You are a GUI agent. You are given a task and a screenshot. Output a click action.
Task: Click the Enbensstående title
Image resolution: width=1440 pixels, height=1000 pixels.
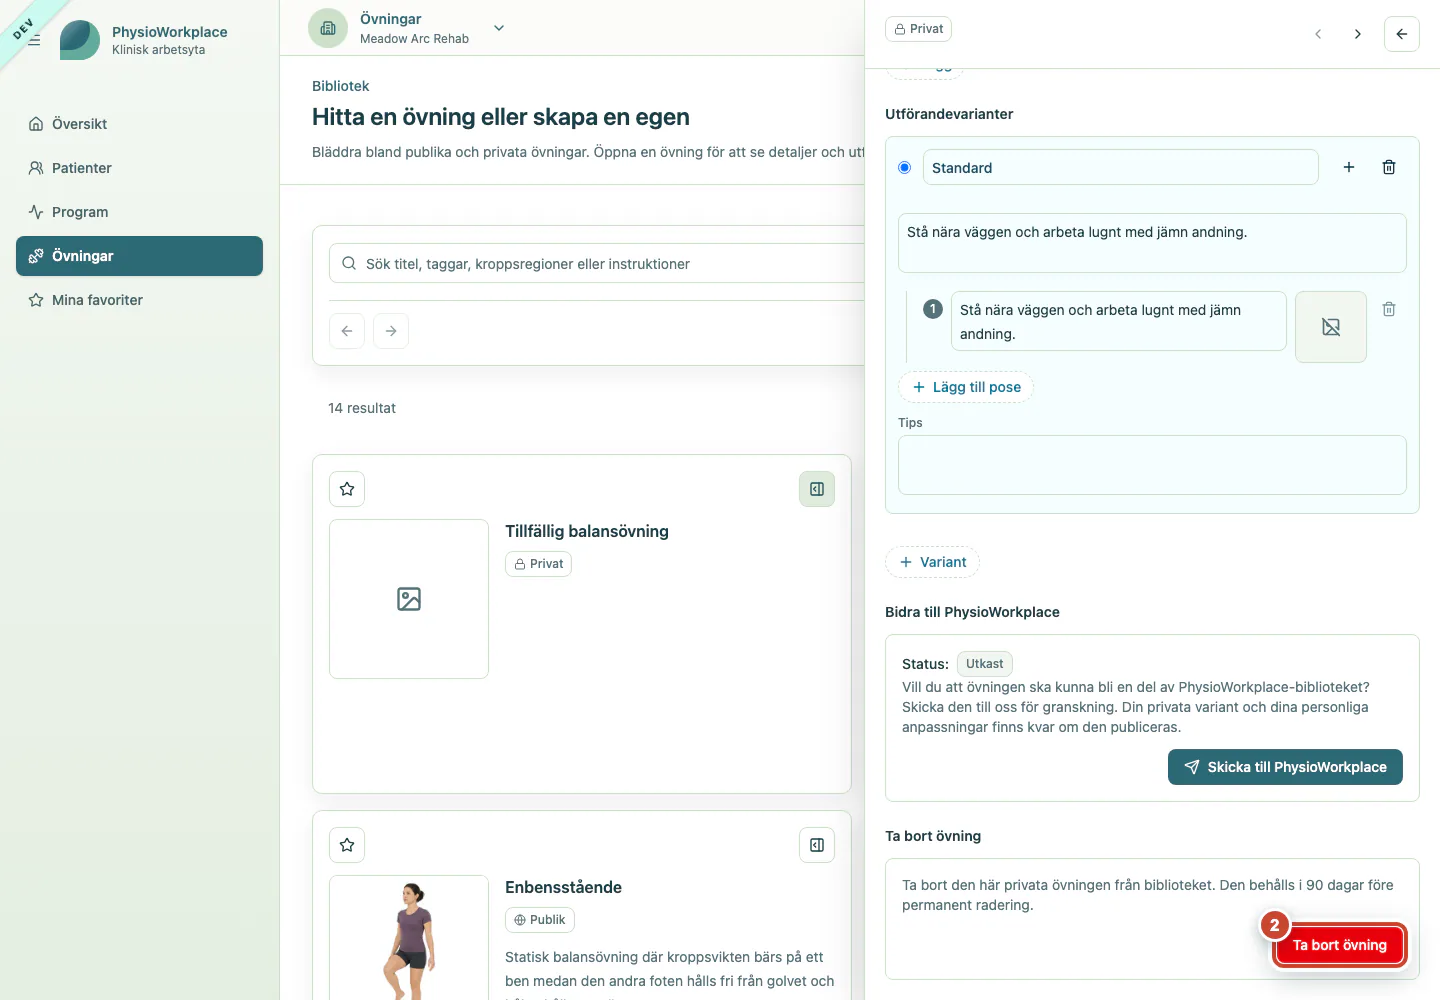coord(563,887)
